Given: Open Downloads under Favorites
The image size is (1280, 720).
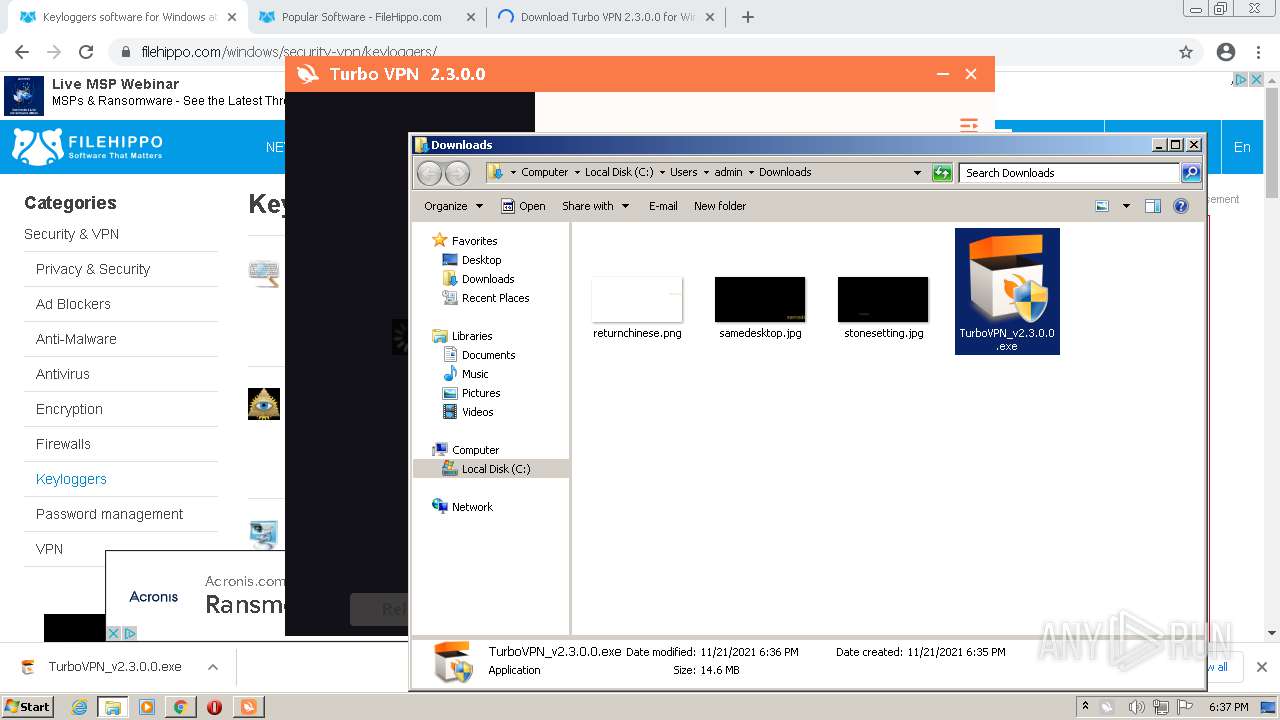Looking at the screenshot, I should tap(488, 279).
